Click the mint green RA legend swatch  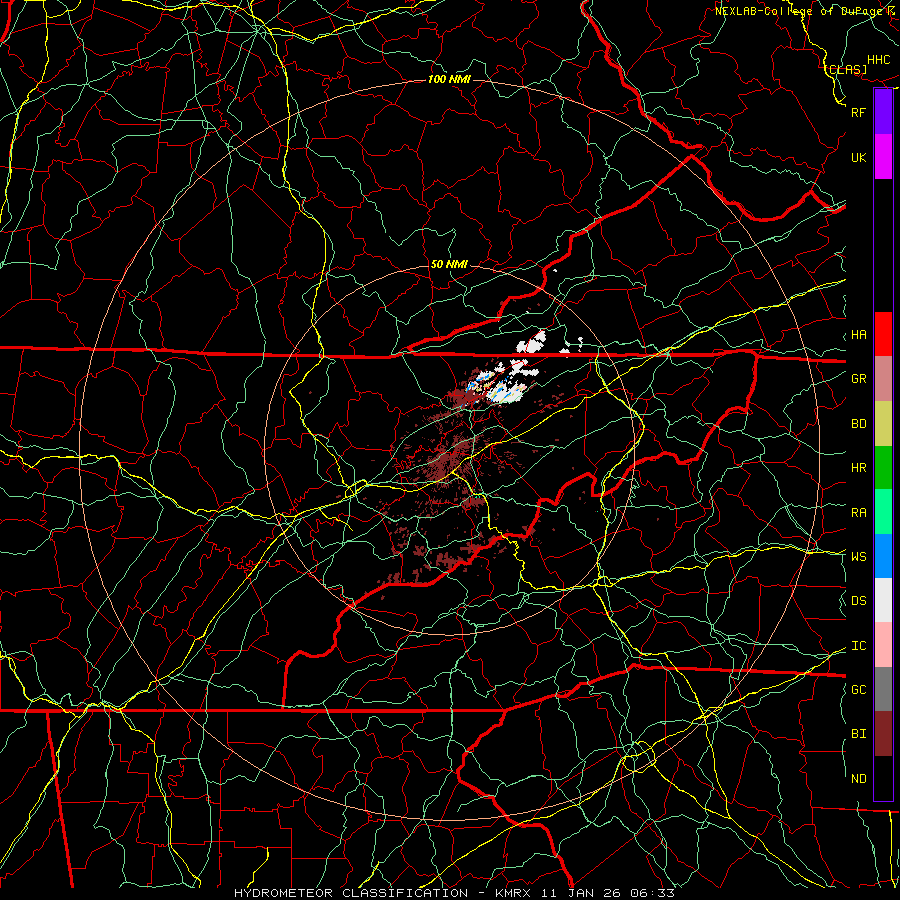[x=883, y=512]
